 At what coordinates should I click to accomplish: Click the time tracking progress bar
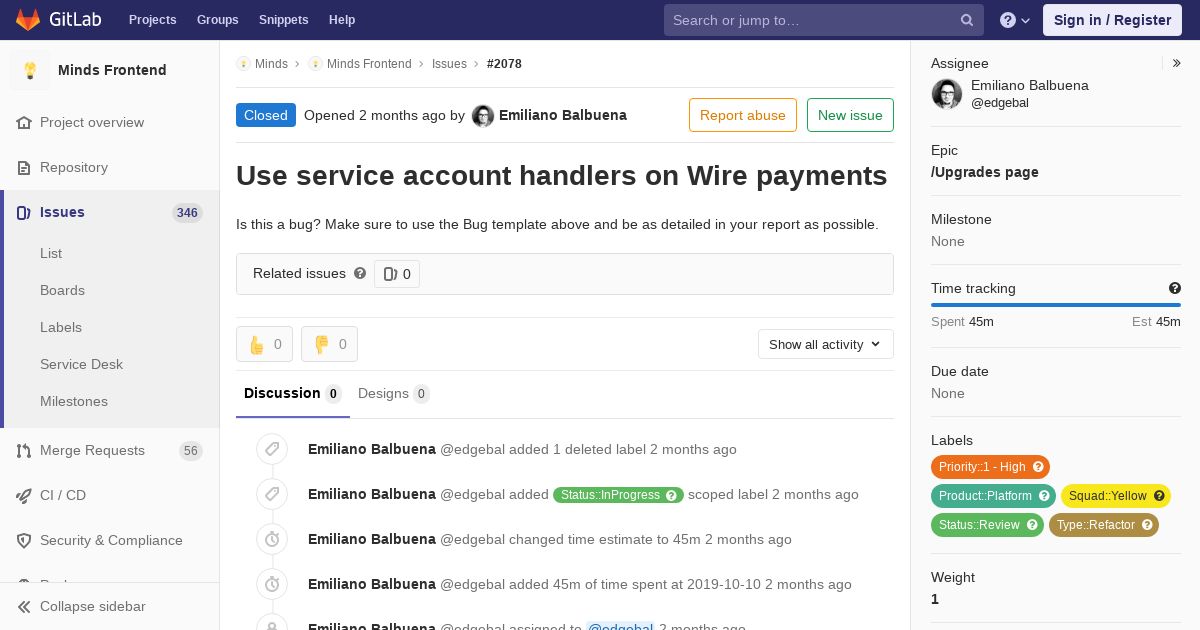tap(1056, 305)
